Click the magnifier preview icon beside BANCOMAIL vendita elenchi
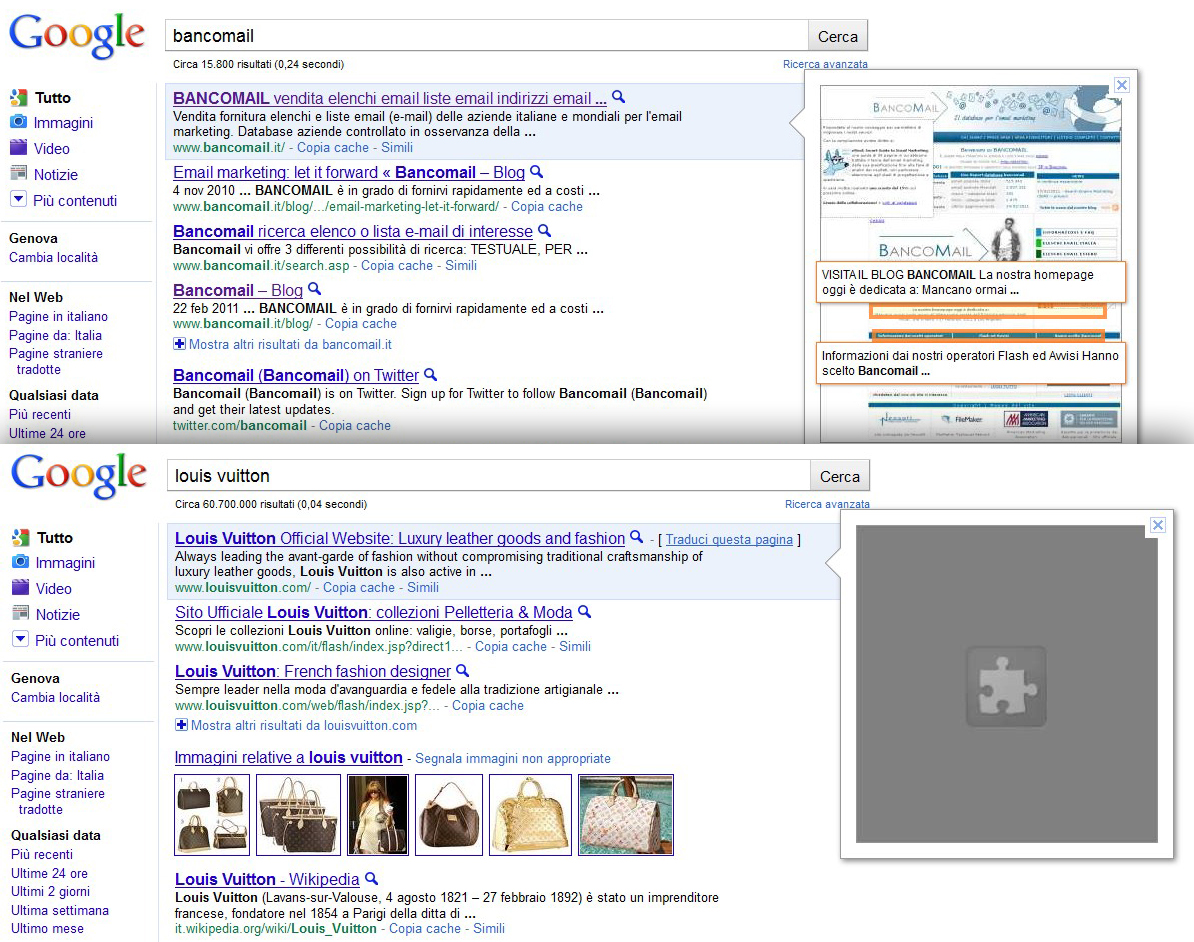1194x942 pixels. coord(618,97)
